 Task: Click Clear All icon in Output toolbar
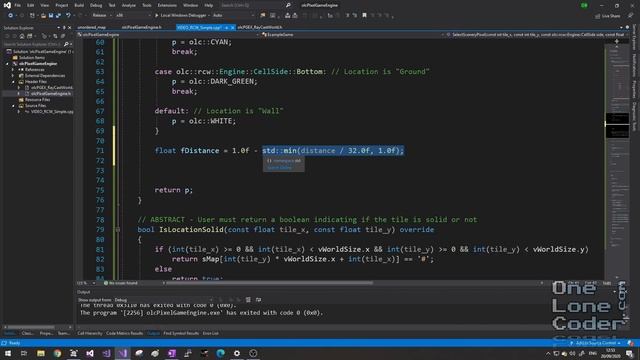click(248, 300)
